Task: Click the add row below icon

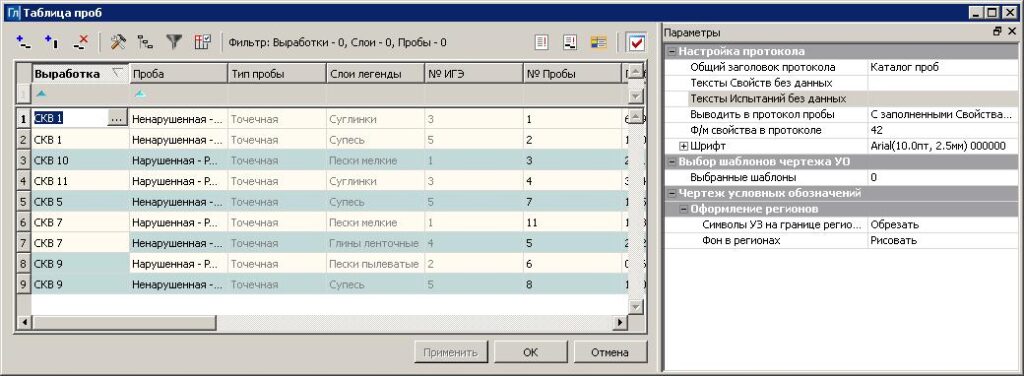Action: click(x=52, y=42)
